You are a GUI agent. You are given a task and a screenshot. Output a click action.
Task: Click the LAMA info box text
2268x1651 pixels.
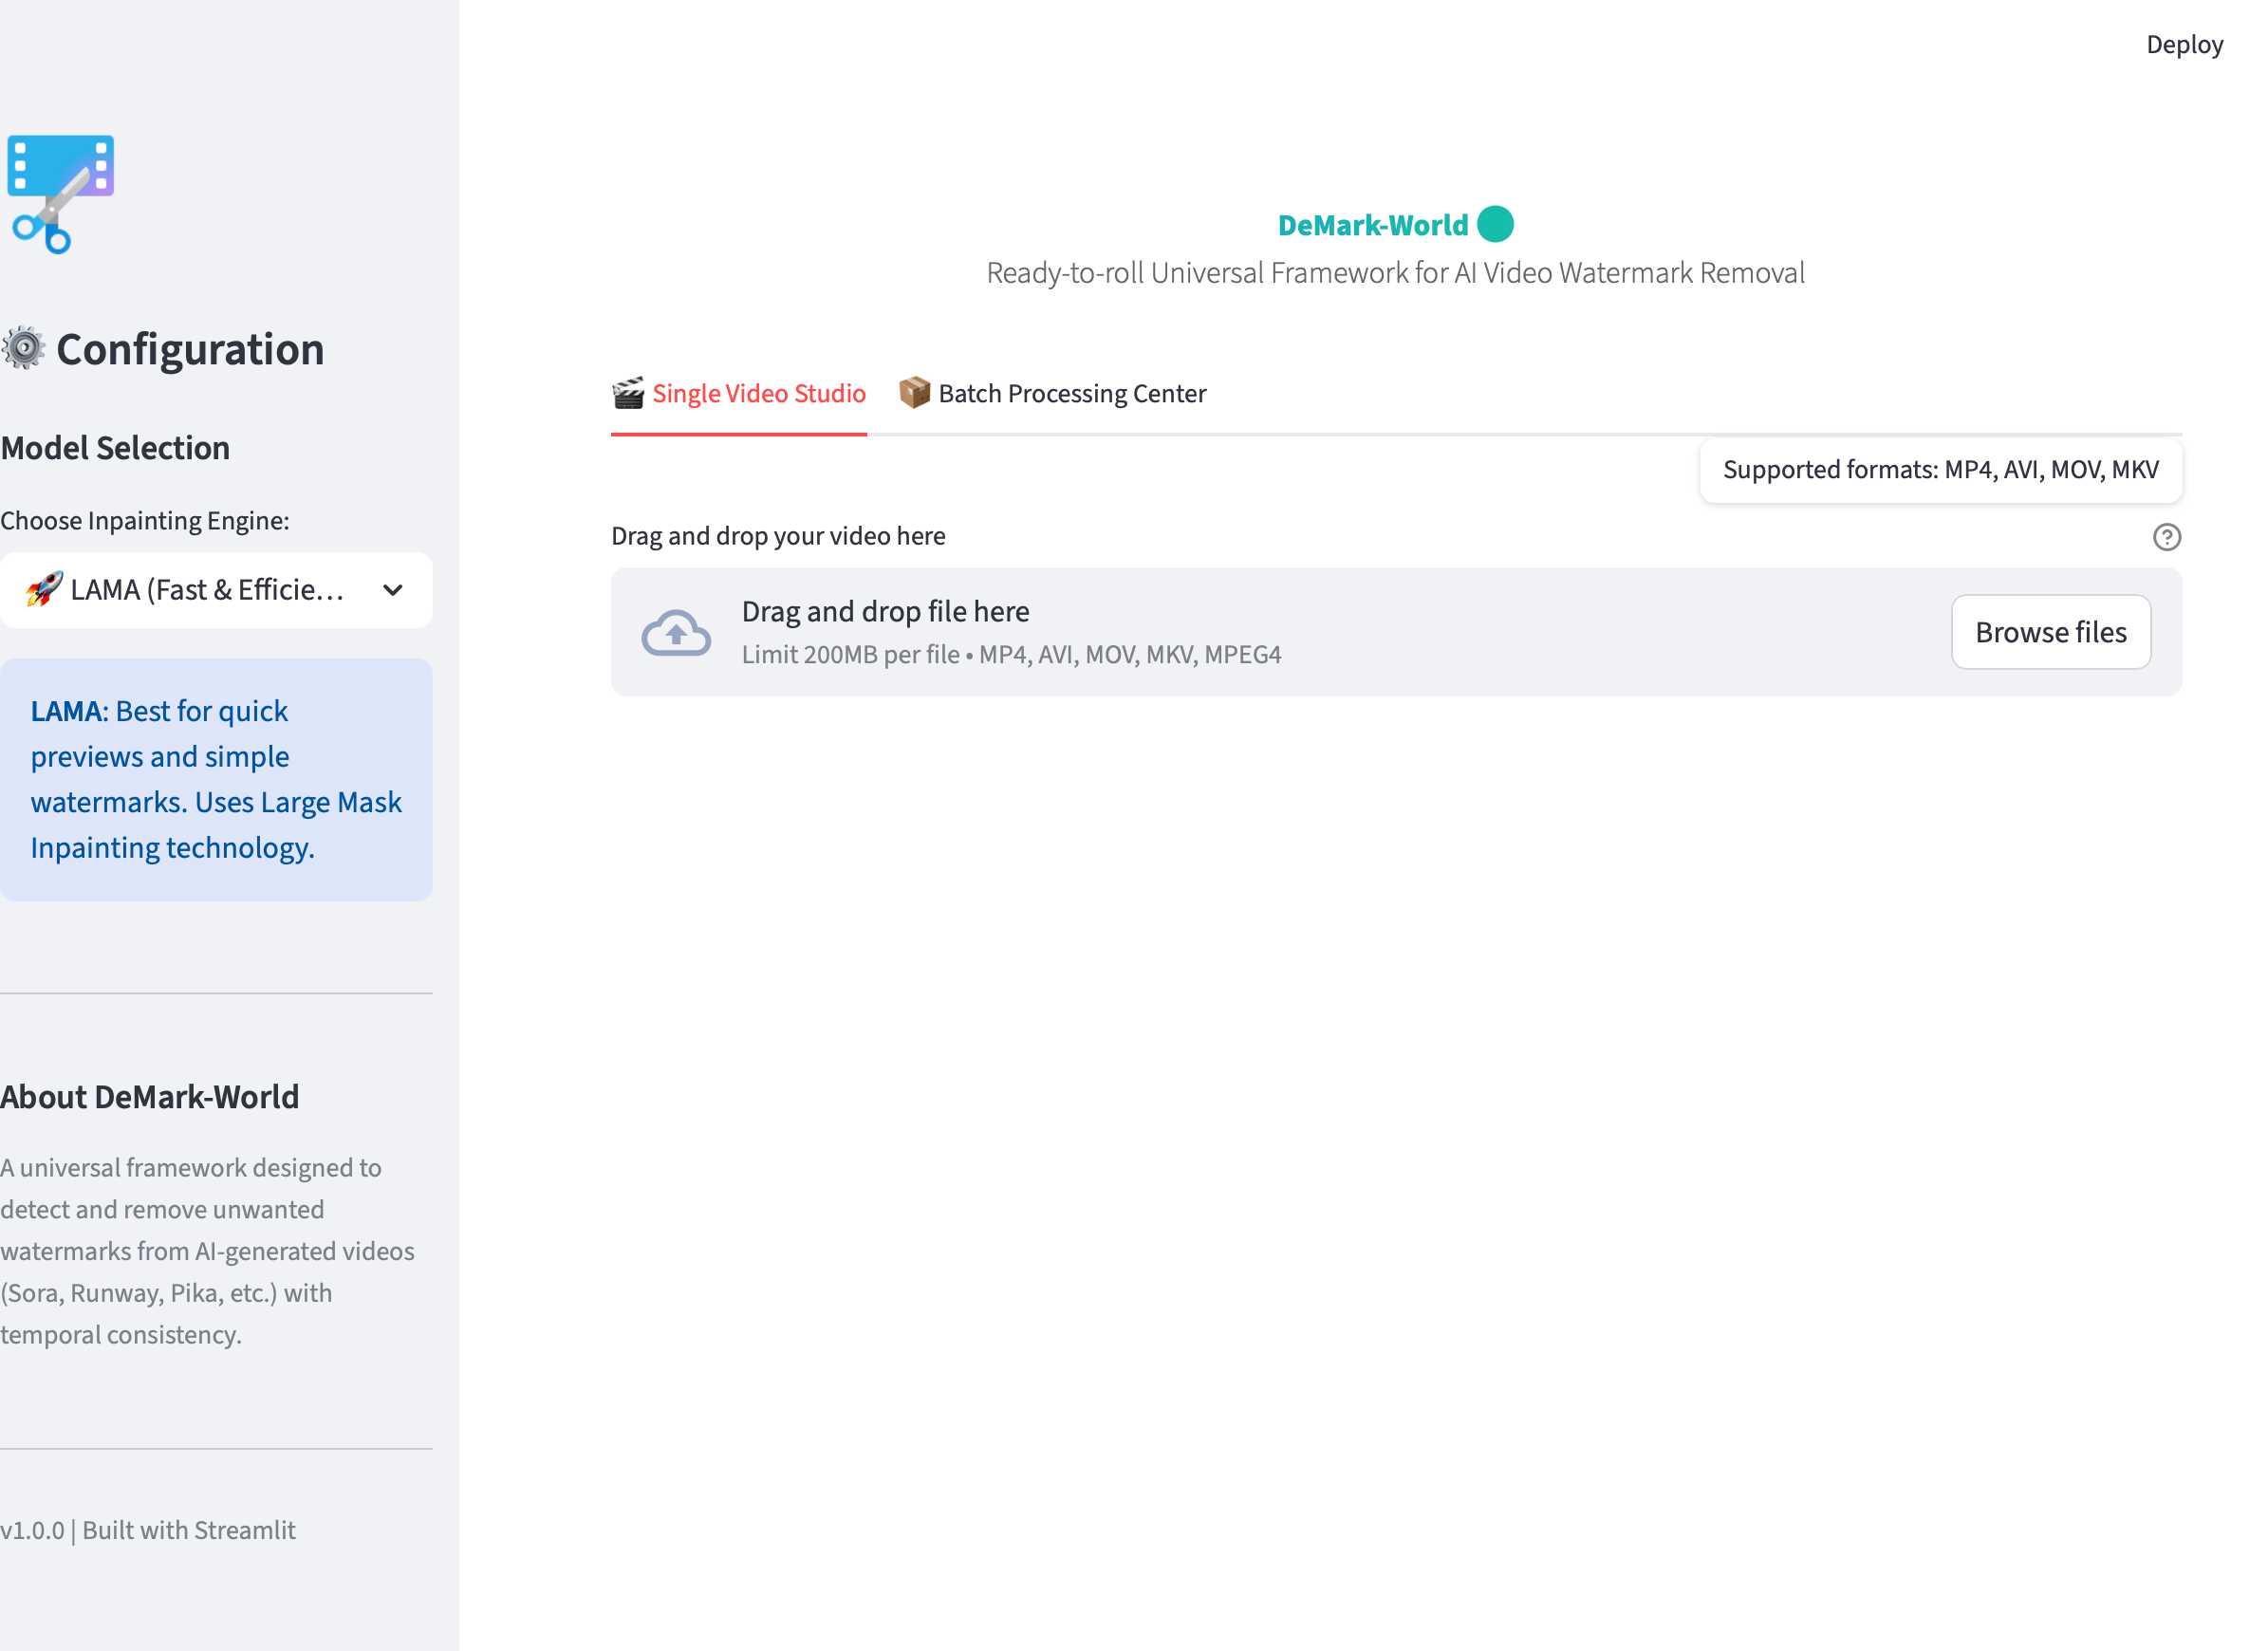coord(216,779)
